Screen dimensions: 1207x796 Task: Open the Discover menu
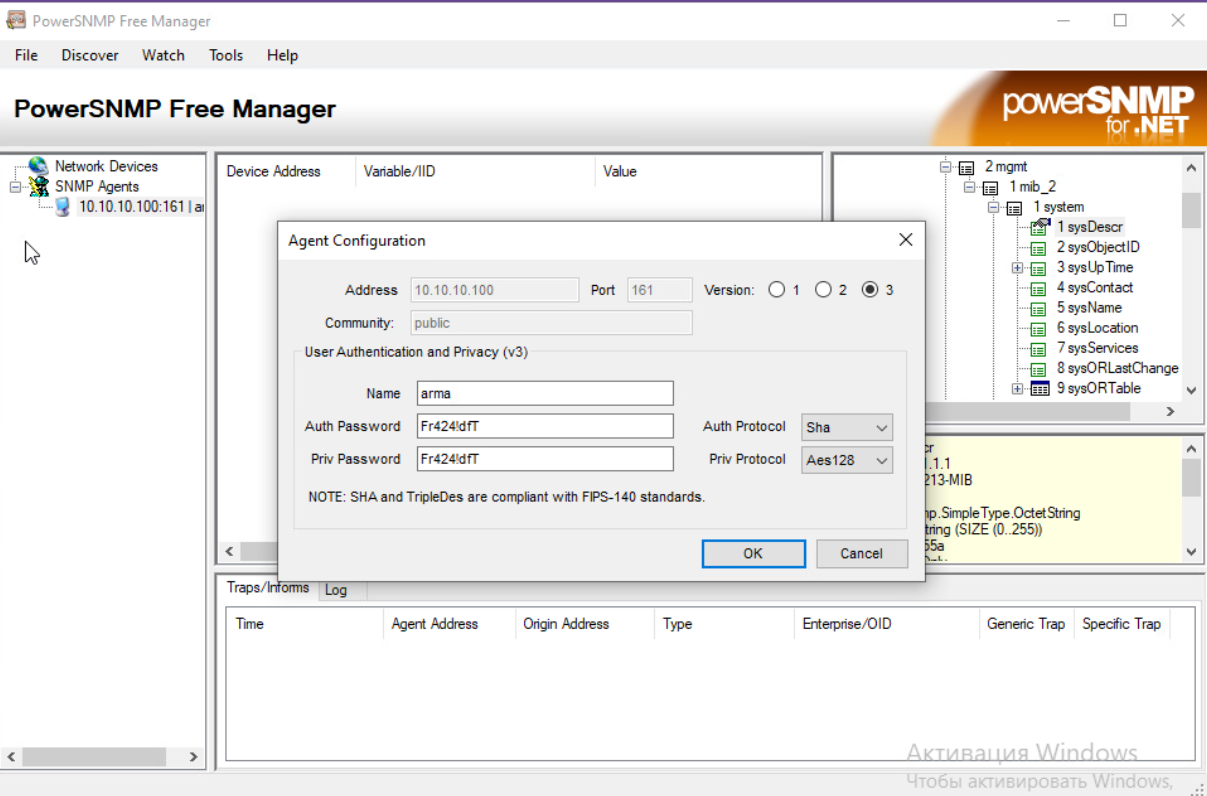tap(90, 55)
